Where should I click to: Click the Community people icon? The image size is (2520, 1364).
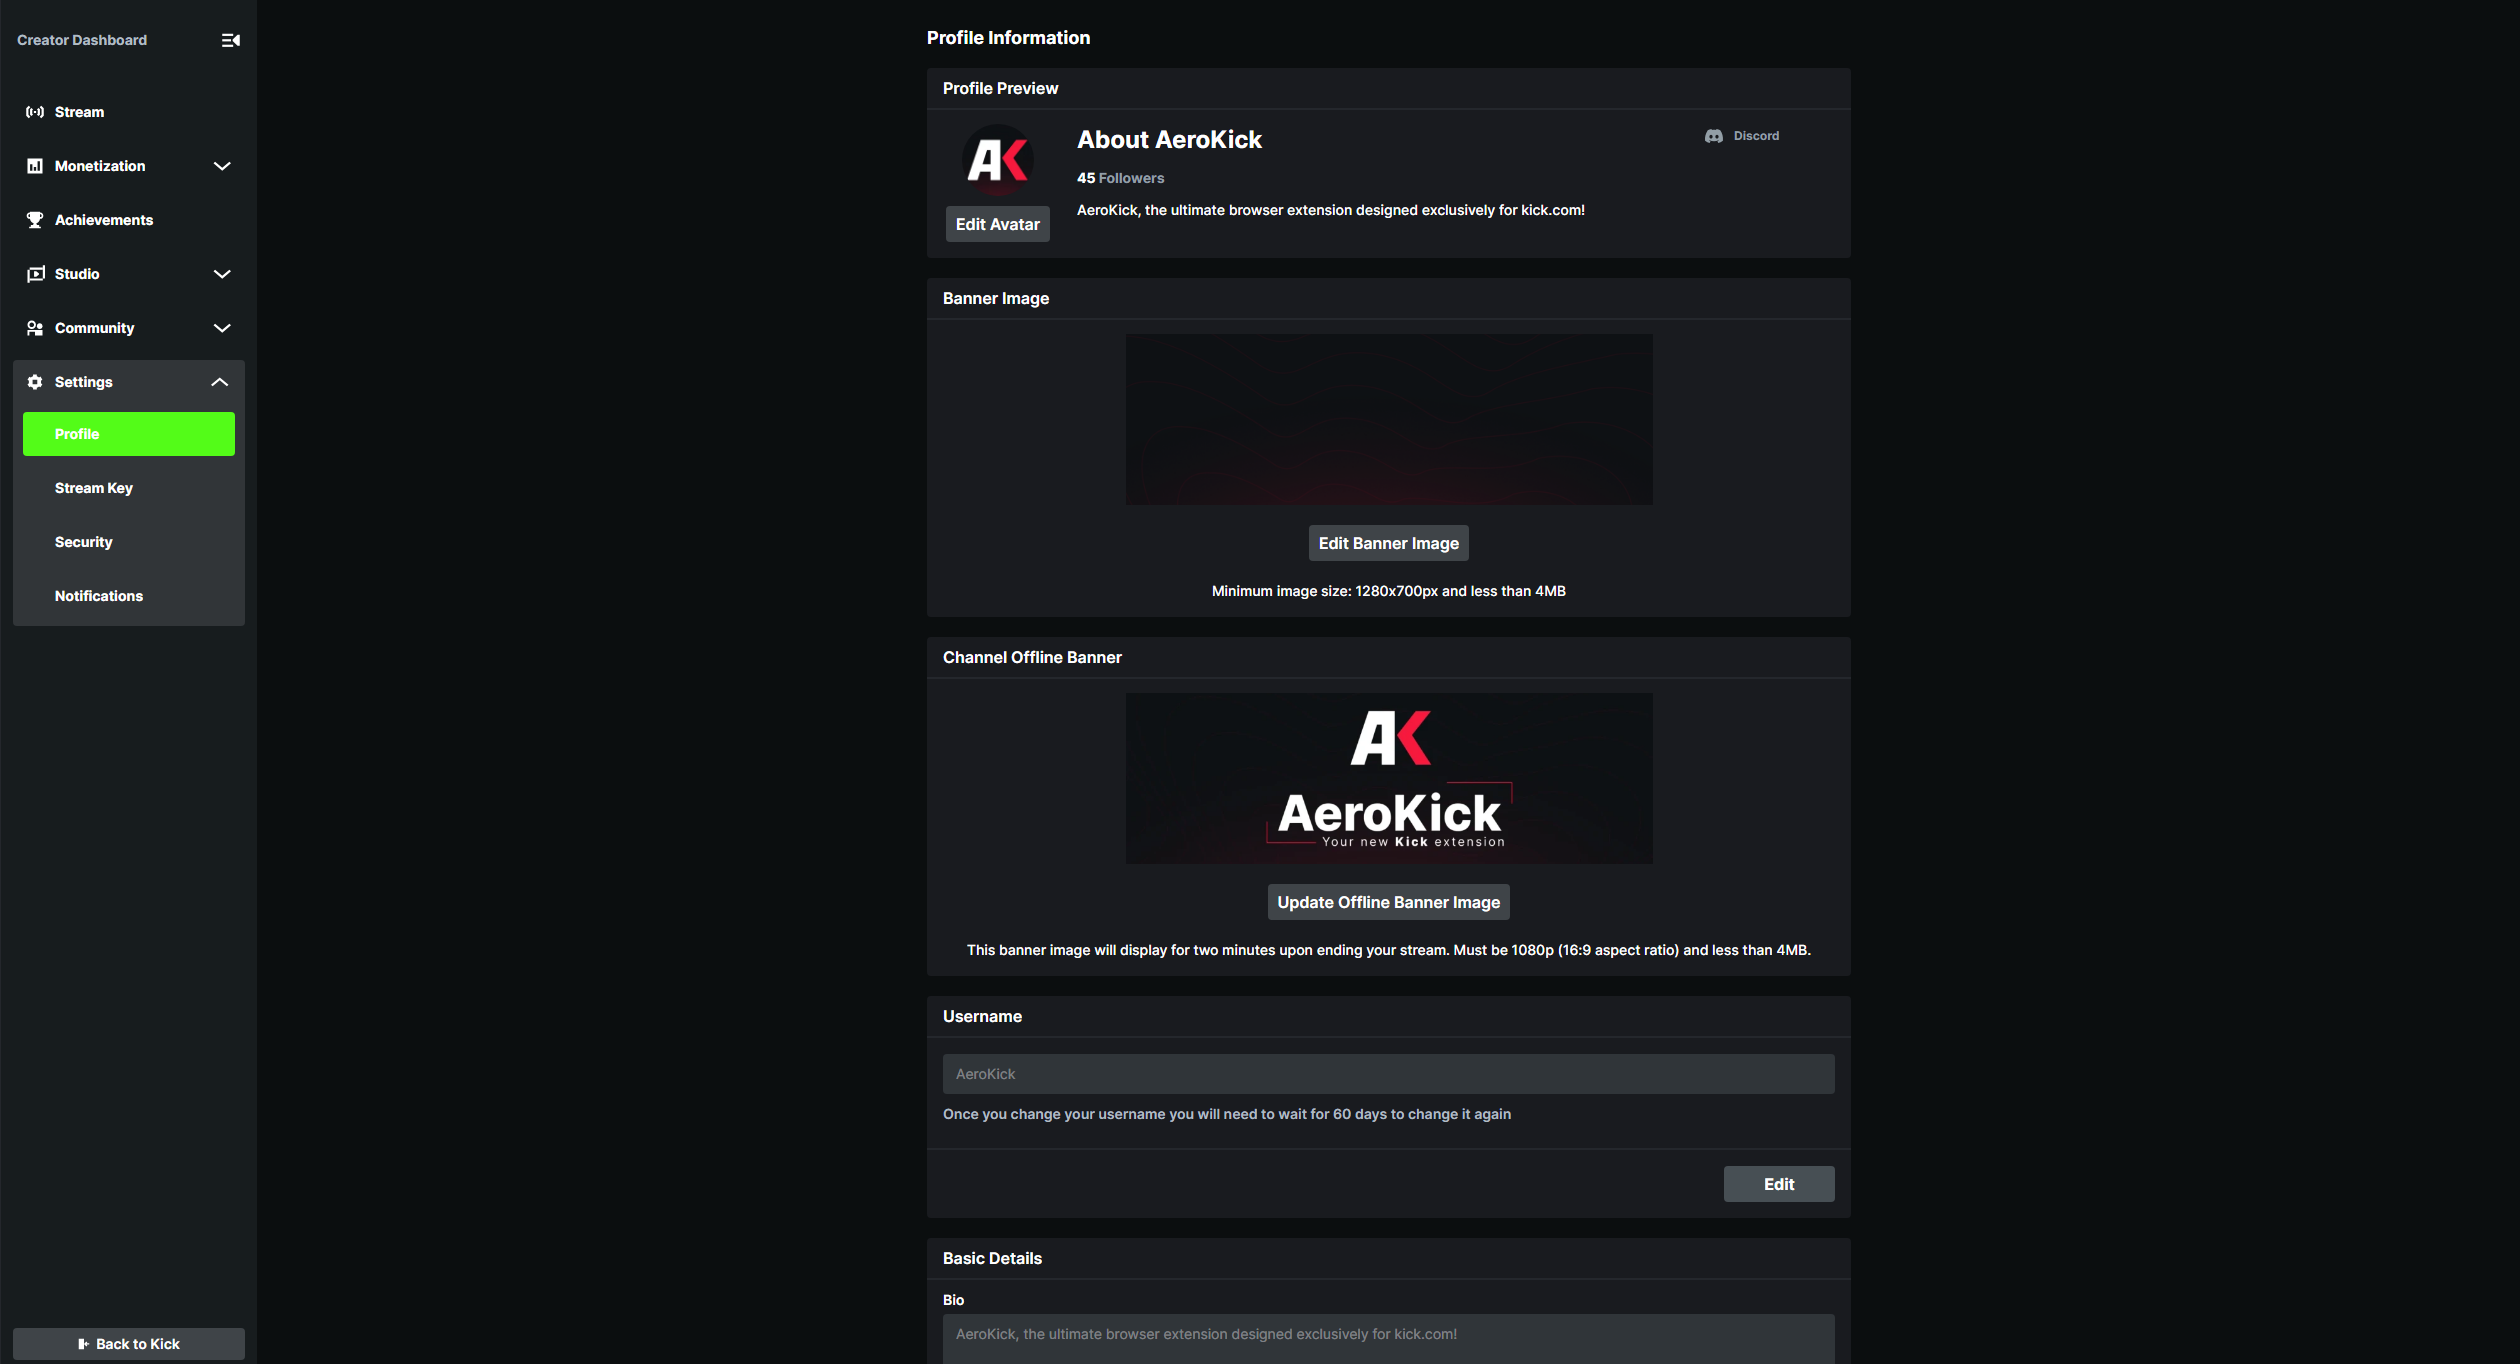pyautogui.click(x=35, y=328)
